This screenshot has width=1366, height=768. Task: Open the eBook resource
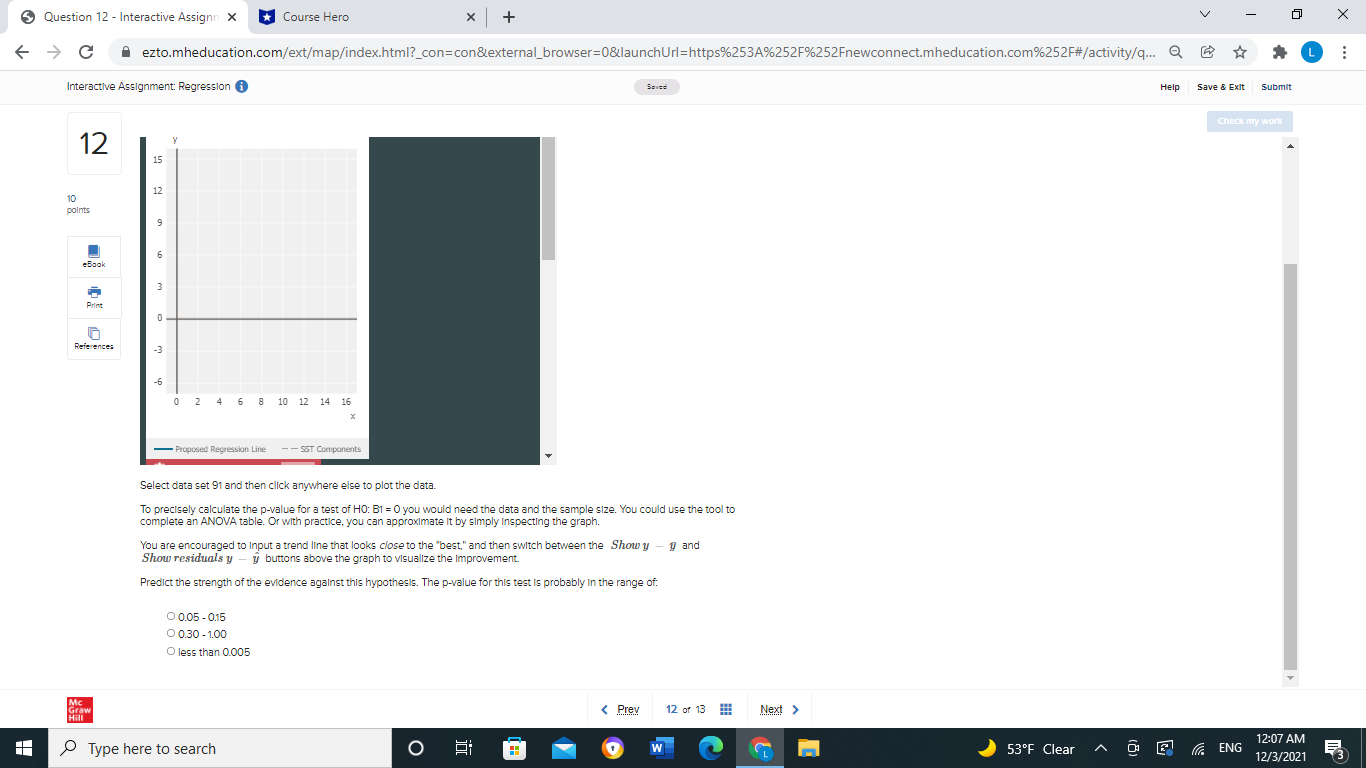[x=93, y=257]
